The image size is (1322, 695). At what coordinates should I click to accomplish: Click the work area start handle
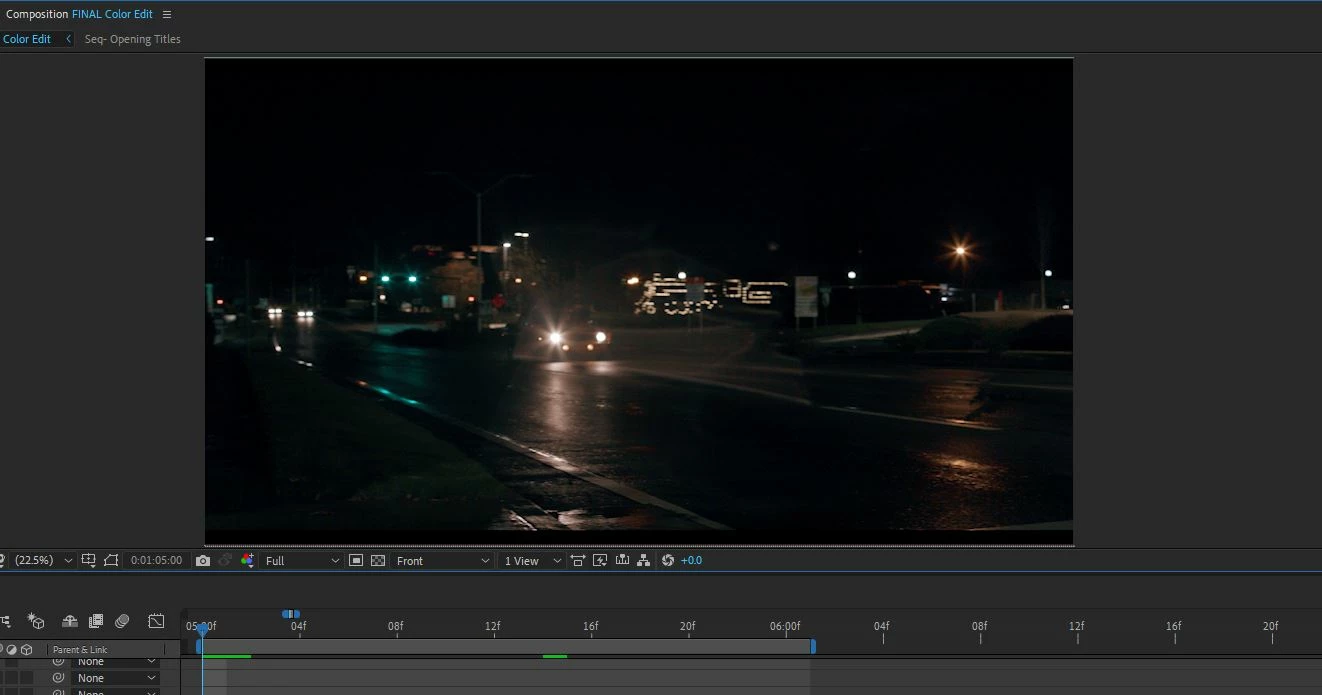tap(199, 647)
